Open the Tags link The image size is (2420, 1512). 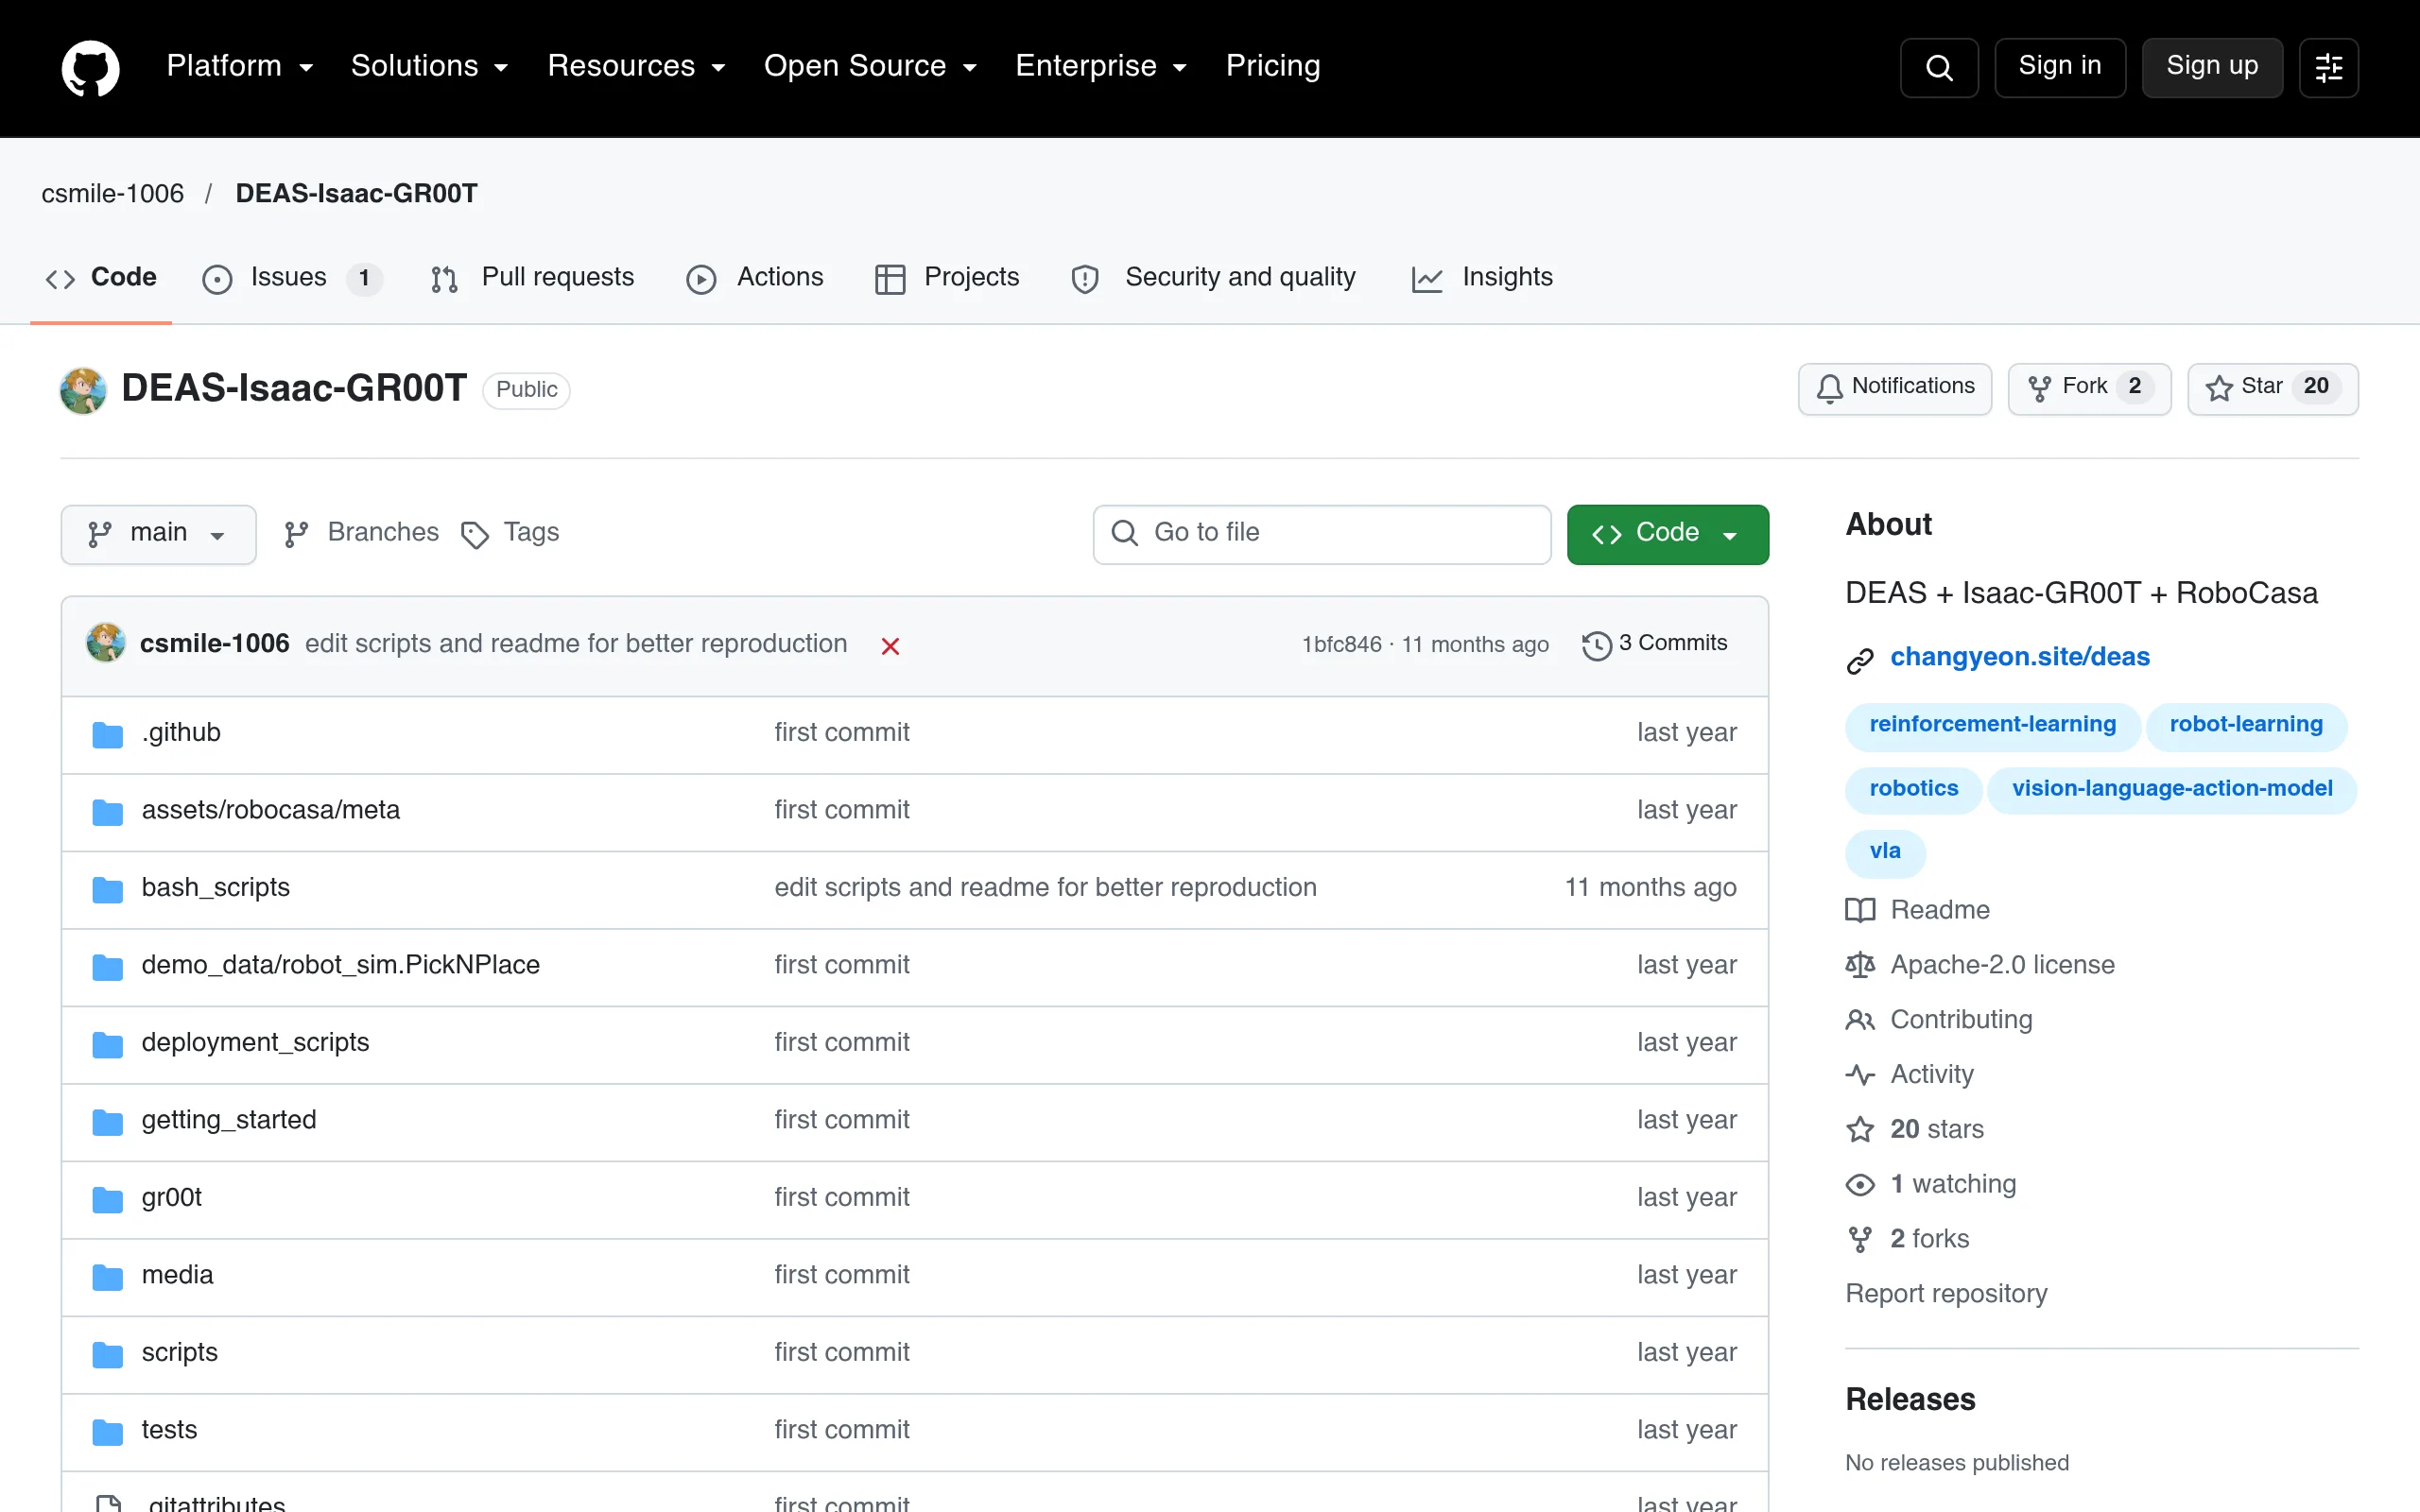(510, 533)
